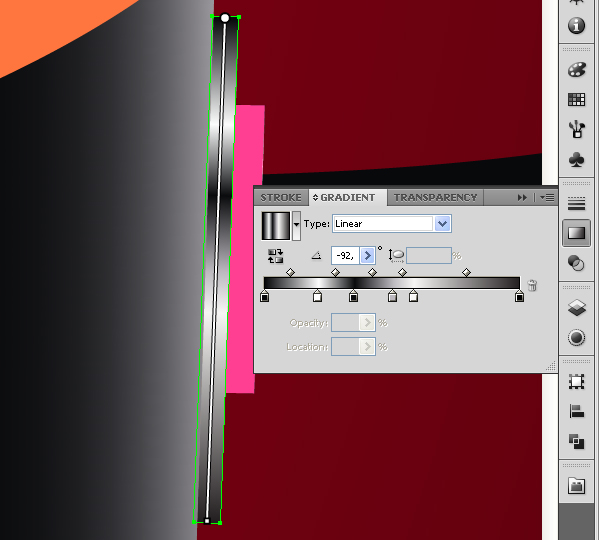Open the Transparency panel dock icon
Screen dimensions: 600x540
pyautogui.click(x=576, y=263)
